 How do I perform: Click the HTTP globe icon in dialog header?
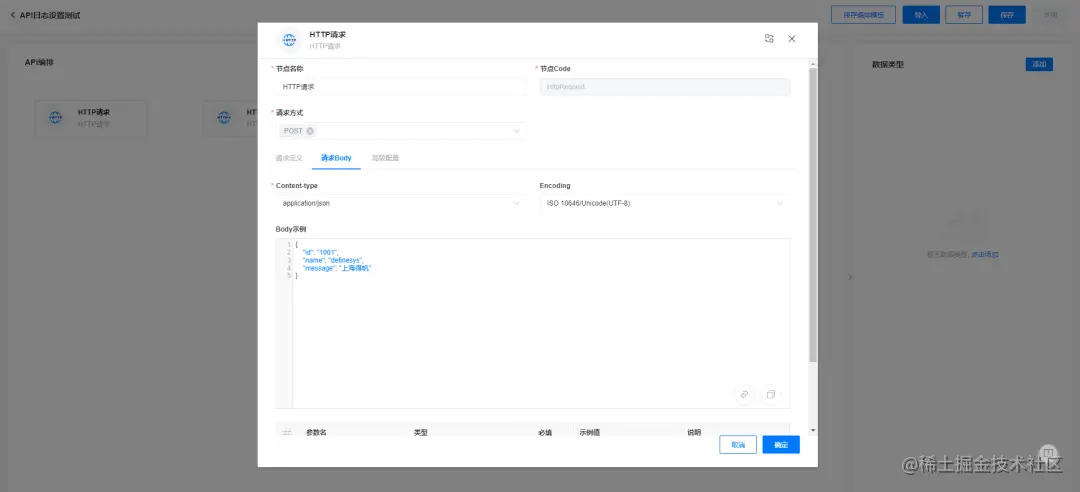point(289,40)
